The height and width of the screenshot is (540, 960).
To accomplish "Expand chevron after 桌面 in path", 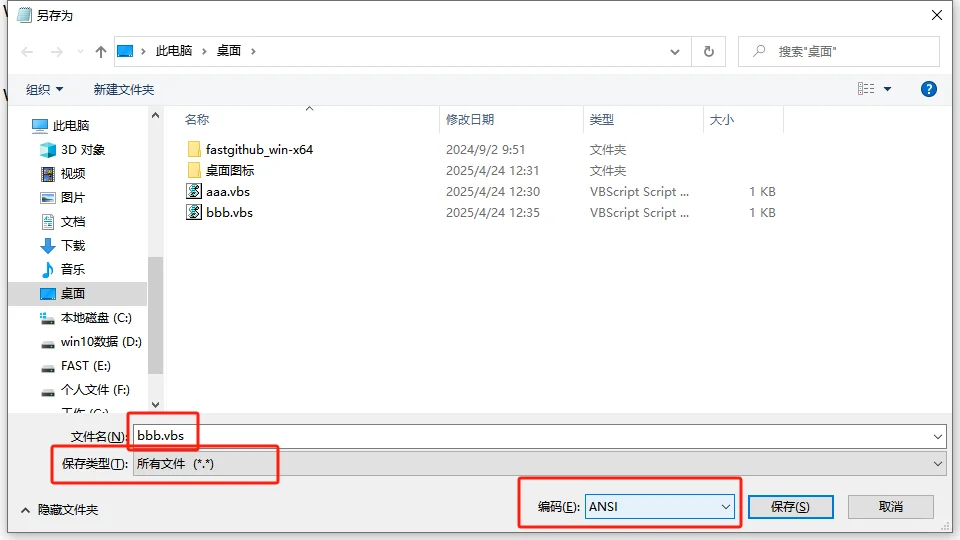I will [x=253, y=51].
